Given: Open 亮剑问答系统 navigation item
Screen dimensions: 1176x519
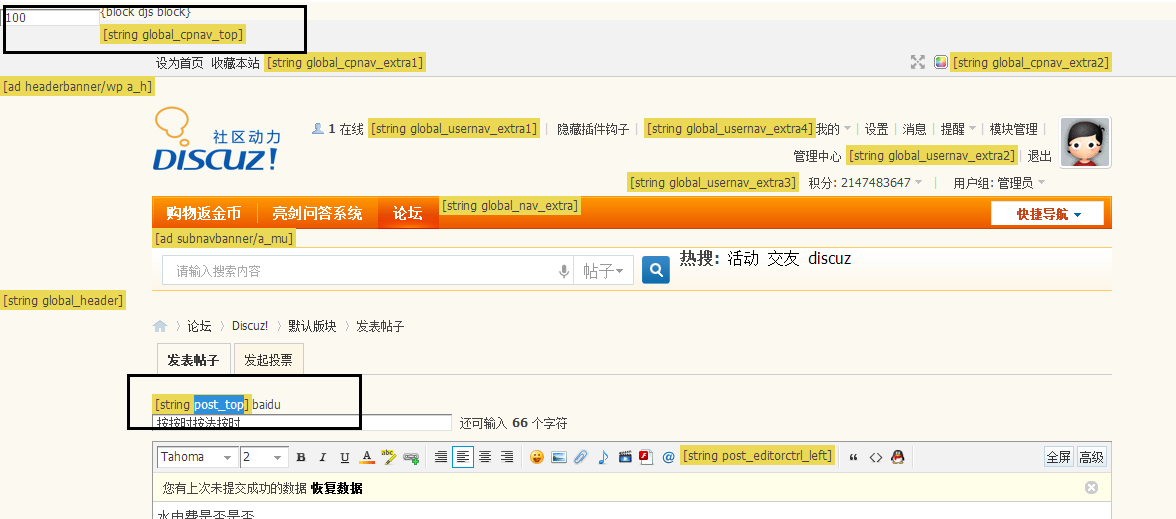Looking at the screenshot, I should coord(316,213).
